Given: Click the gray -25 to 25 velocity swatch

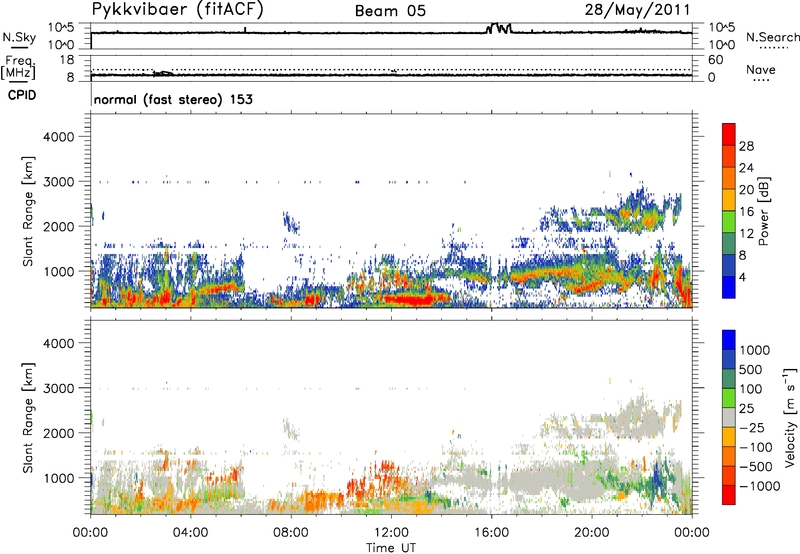Looking at the screenshot, I should 729,417.
